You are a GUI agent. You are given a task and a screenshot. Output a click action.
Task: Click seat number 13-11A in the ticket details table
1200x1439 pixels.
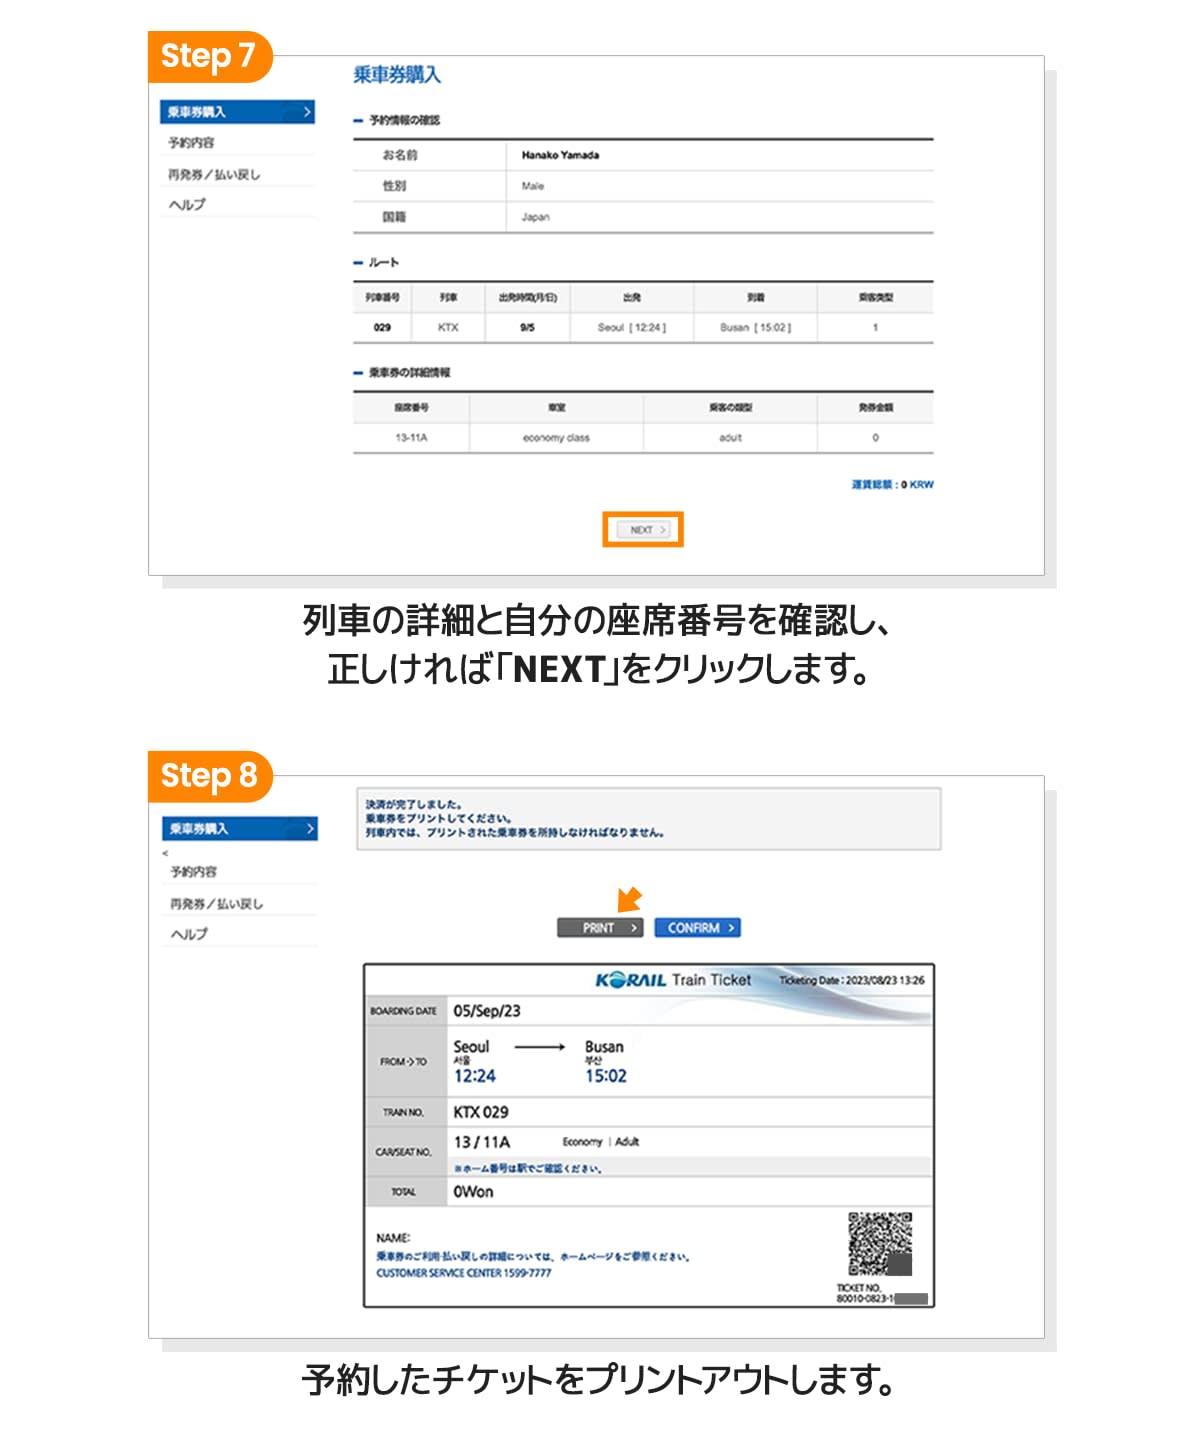[x=411, y=438]
